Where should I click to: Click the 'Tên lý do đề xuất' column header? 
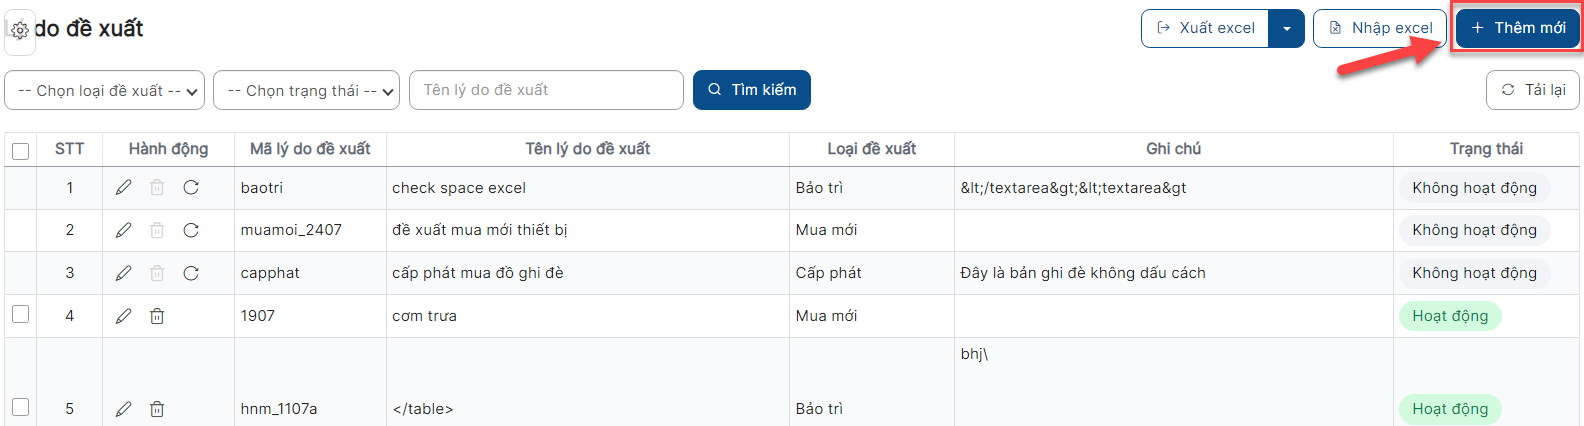(587, 149)
